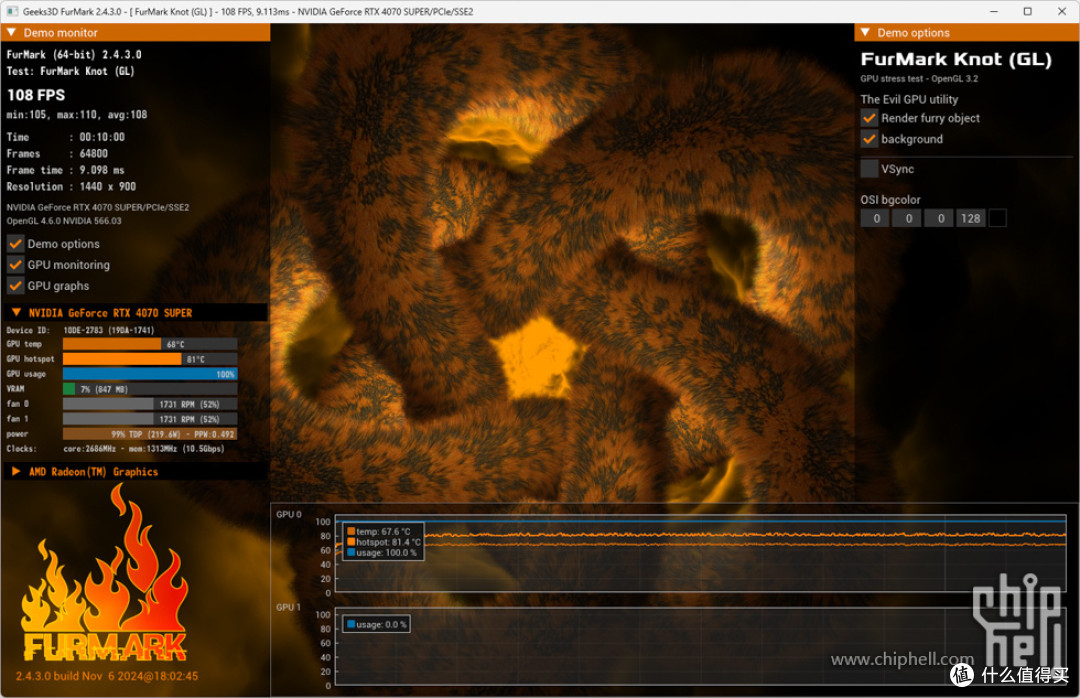The height and width of the screenshot is (698, 1080).
Task: Uncheck the Demo options checkbox
Action: coord(15,243)
